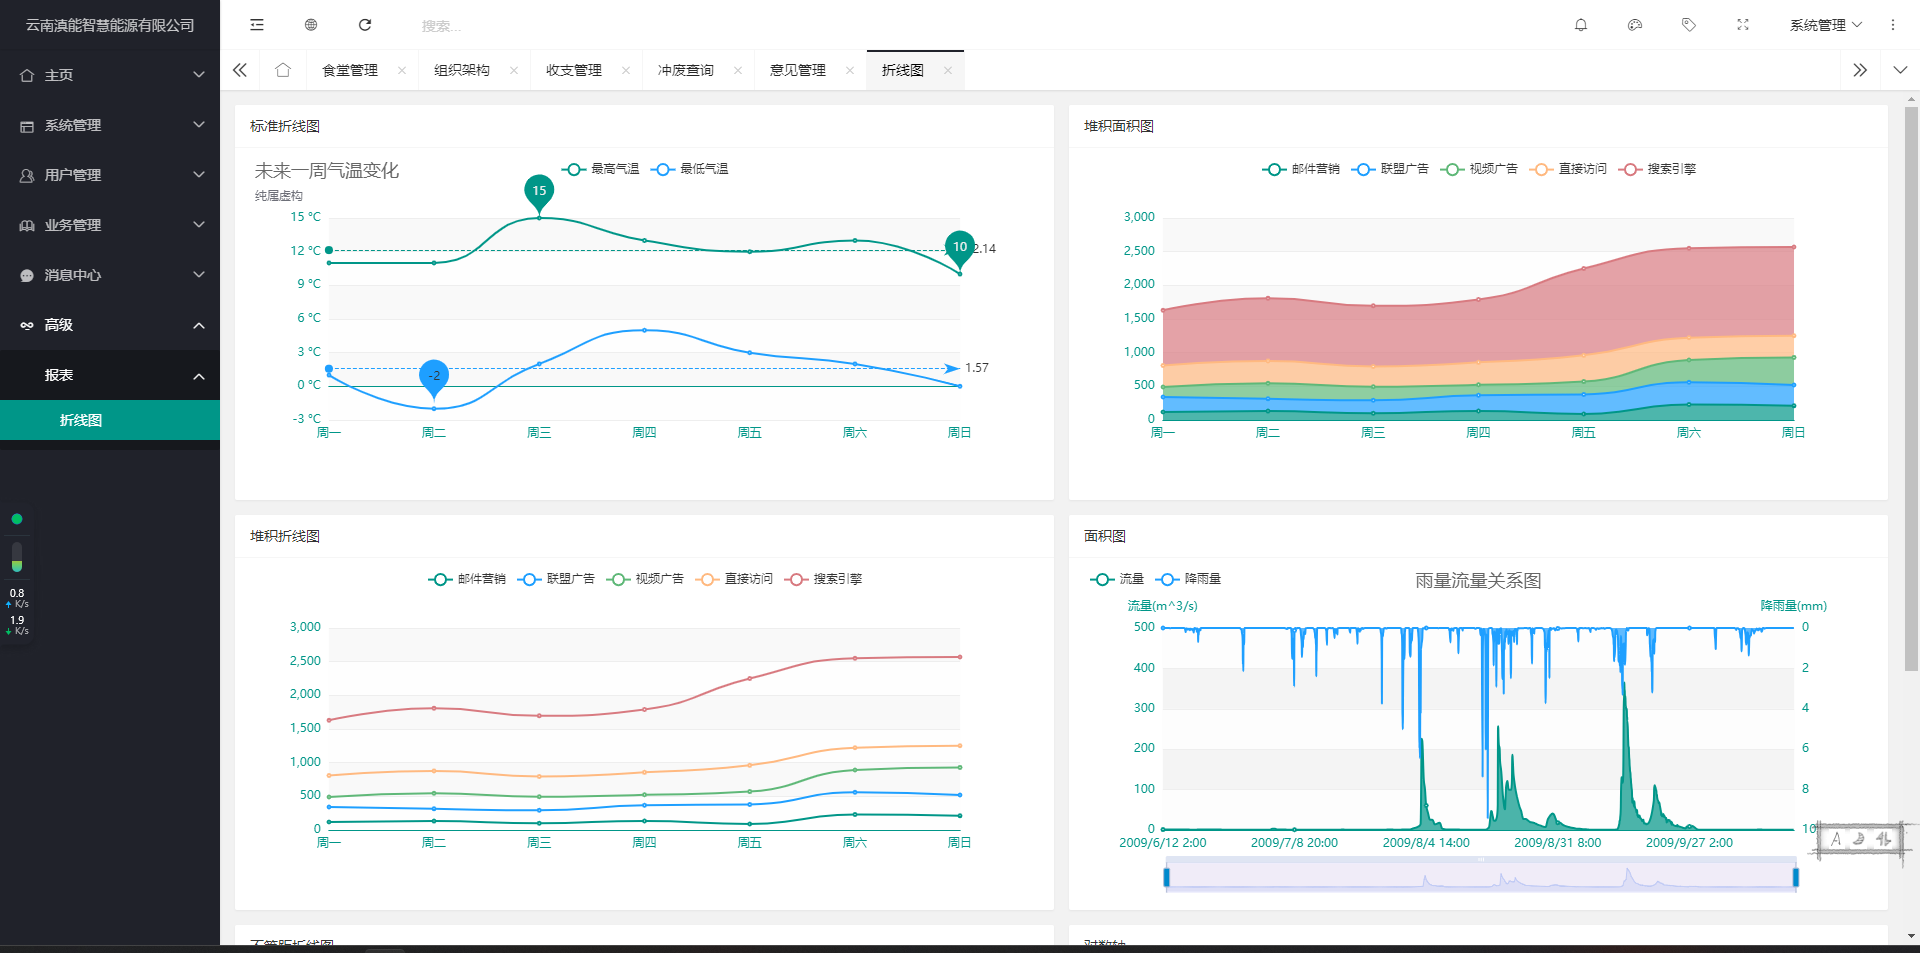Toggle 搜索引擎 legend in 堆积面积图
Viewport: 1920px width, 953px height.
click(1657, 169)
